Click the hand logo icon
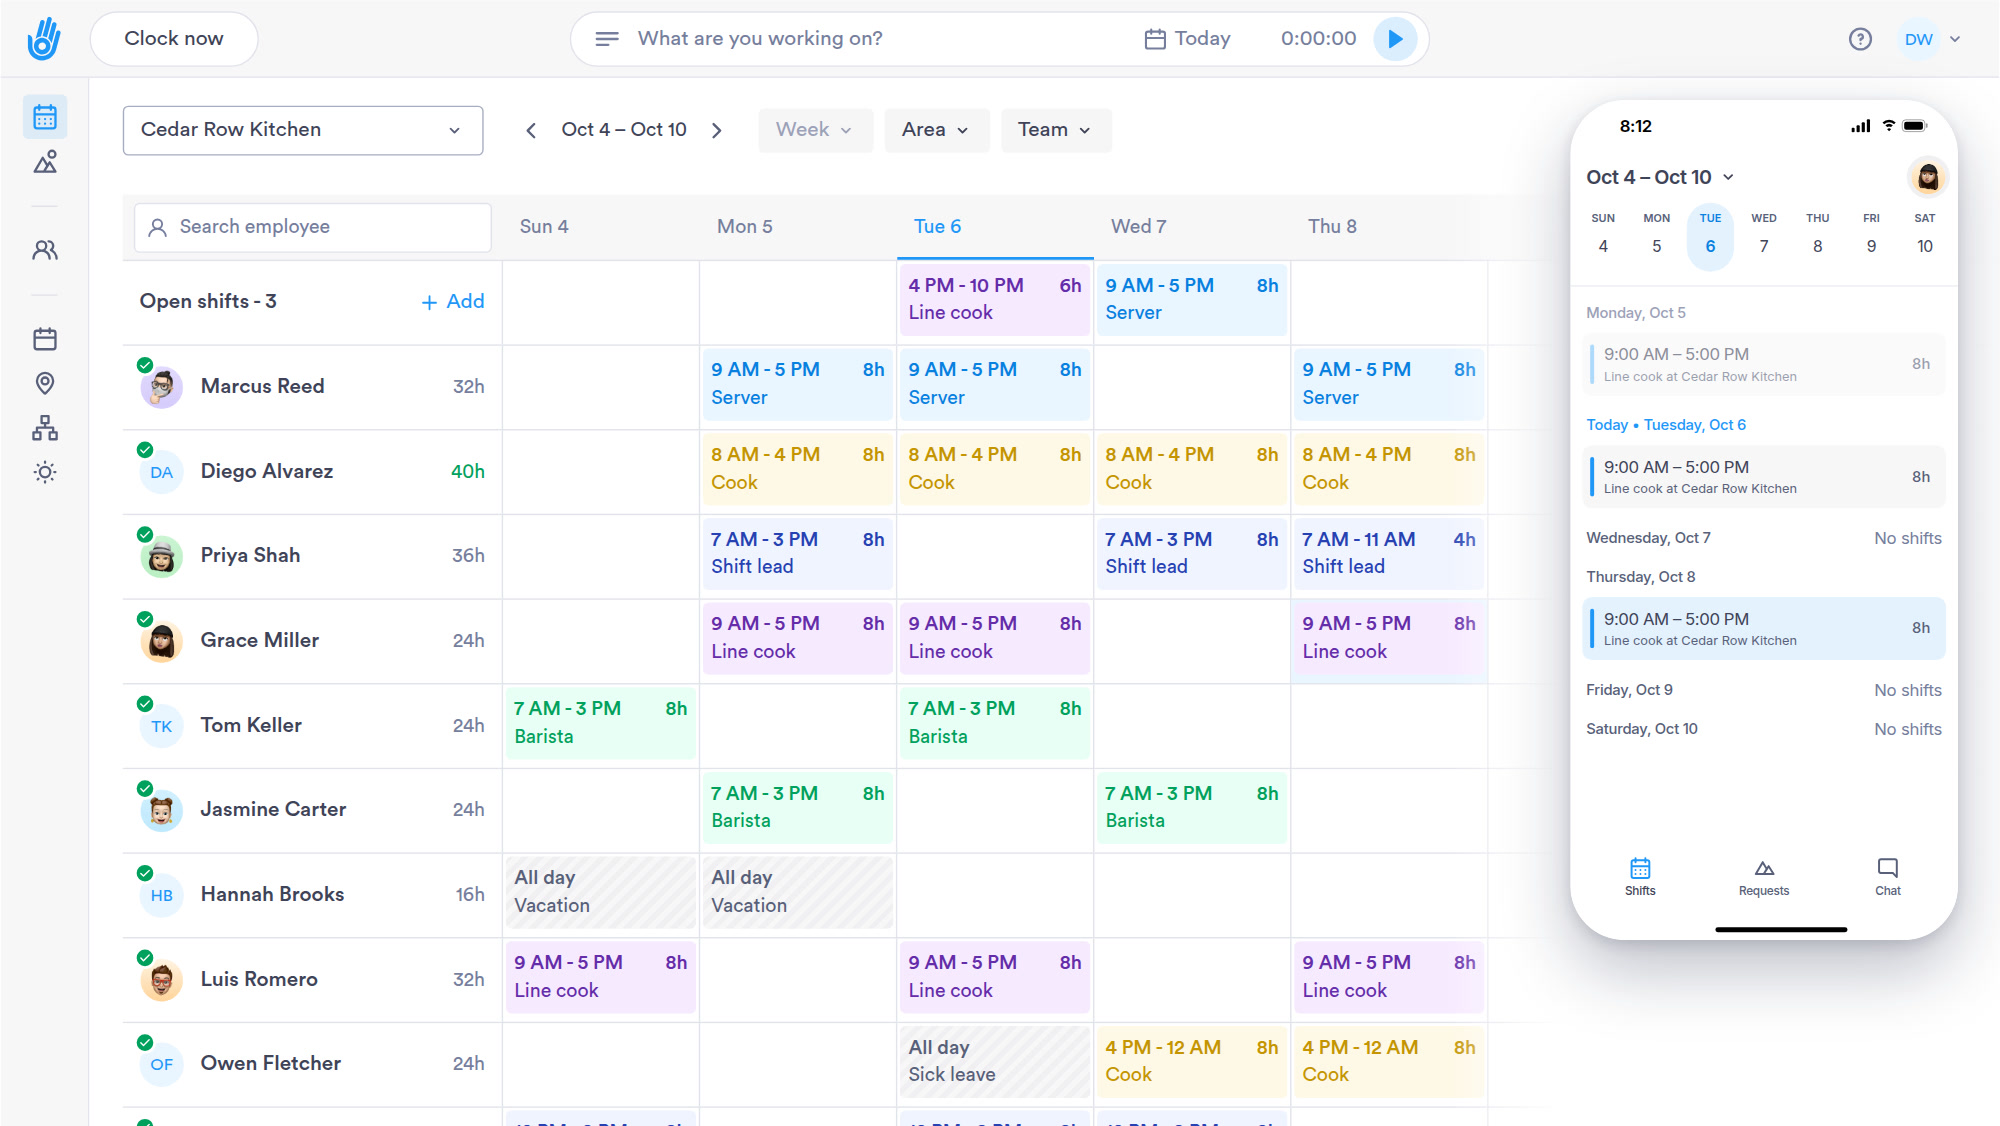Viewport: 2000px width, 1126px height. [44, 39]
